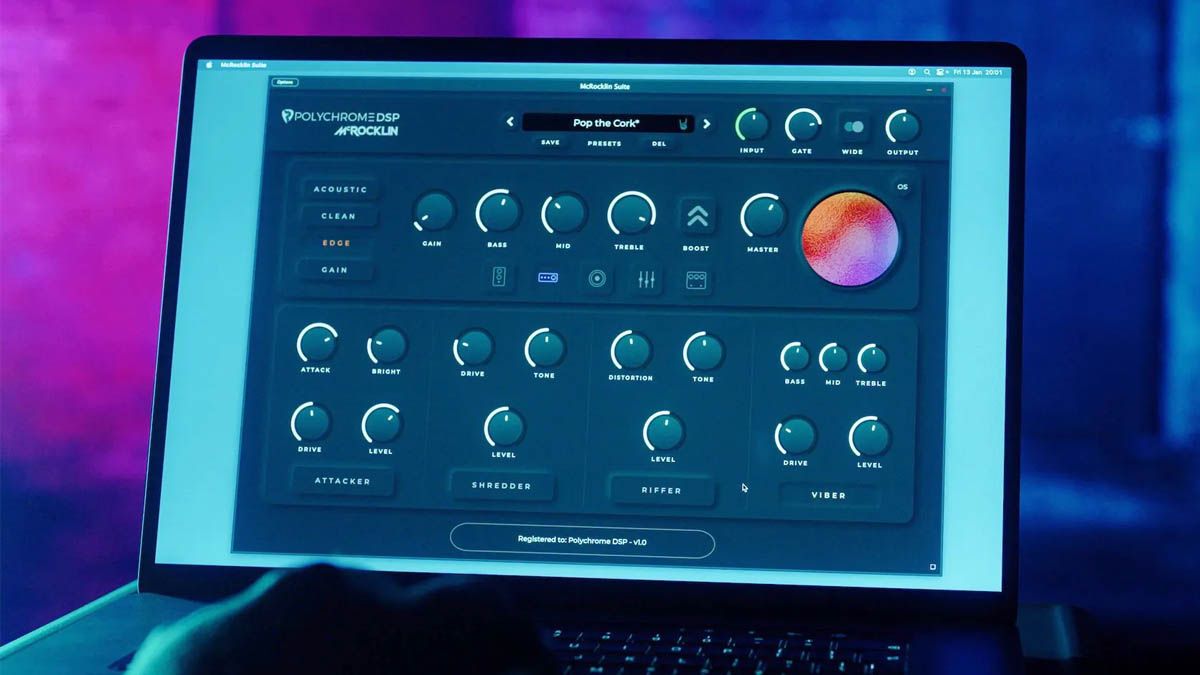Image resolution: width=1200 pixels, height=675 pixels.
Task: Click the rock-hand icon in the preset display
Action: (684, 123)
